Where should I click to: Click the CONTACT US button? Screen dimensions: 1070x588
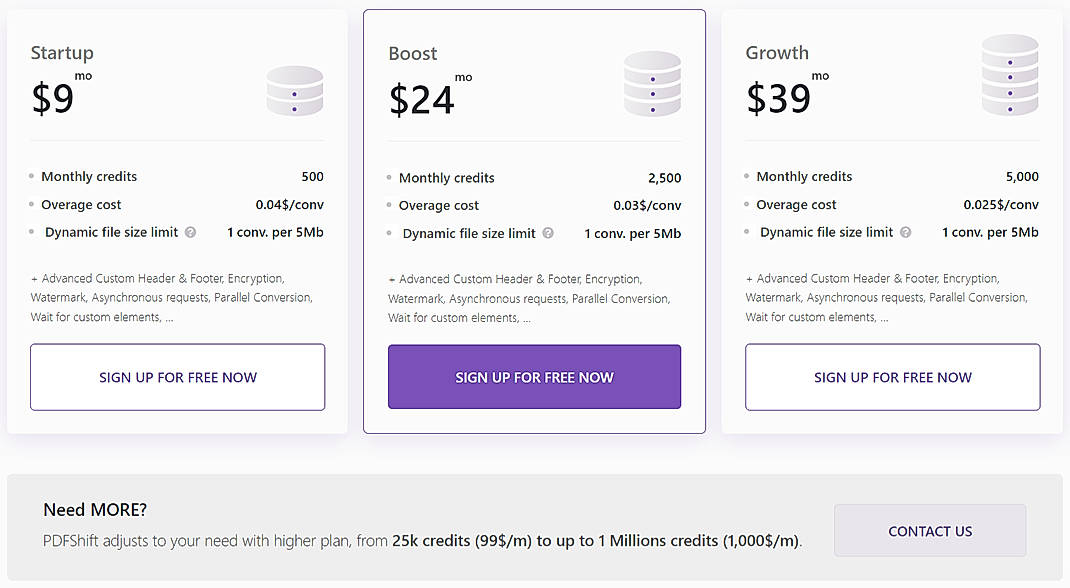point(929,531)
